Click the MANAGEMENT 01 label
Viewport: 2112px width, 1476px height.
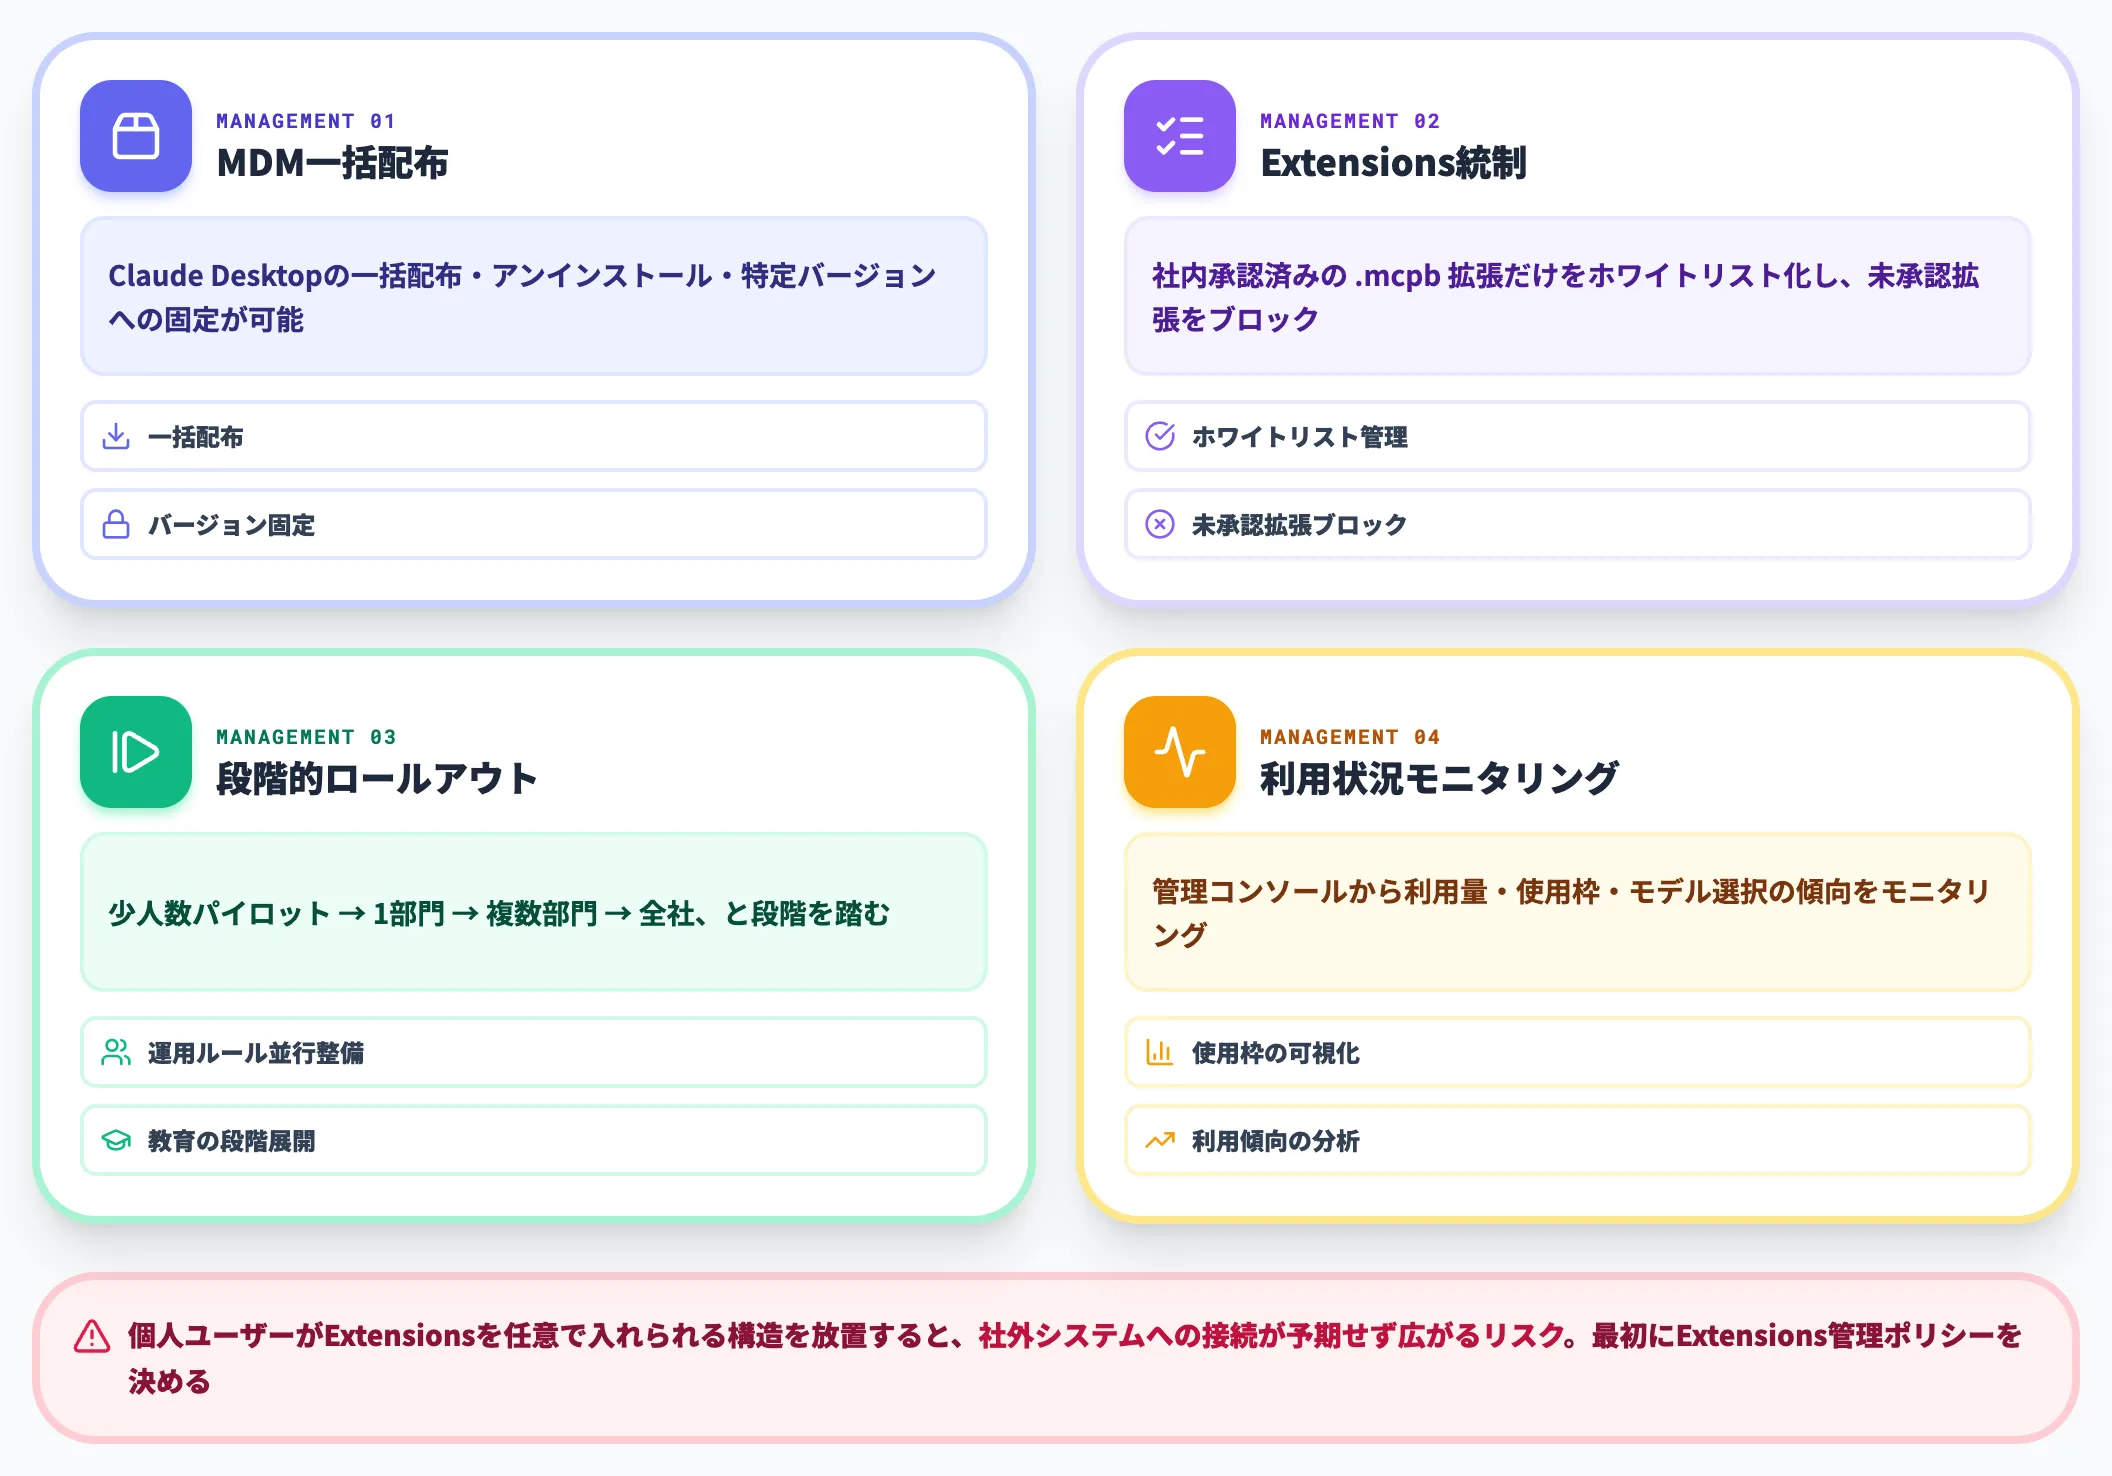pyautogui.click(x=306, y=121)
